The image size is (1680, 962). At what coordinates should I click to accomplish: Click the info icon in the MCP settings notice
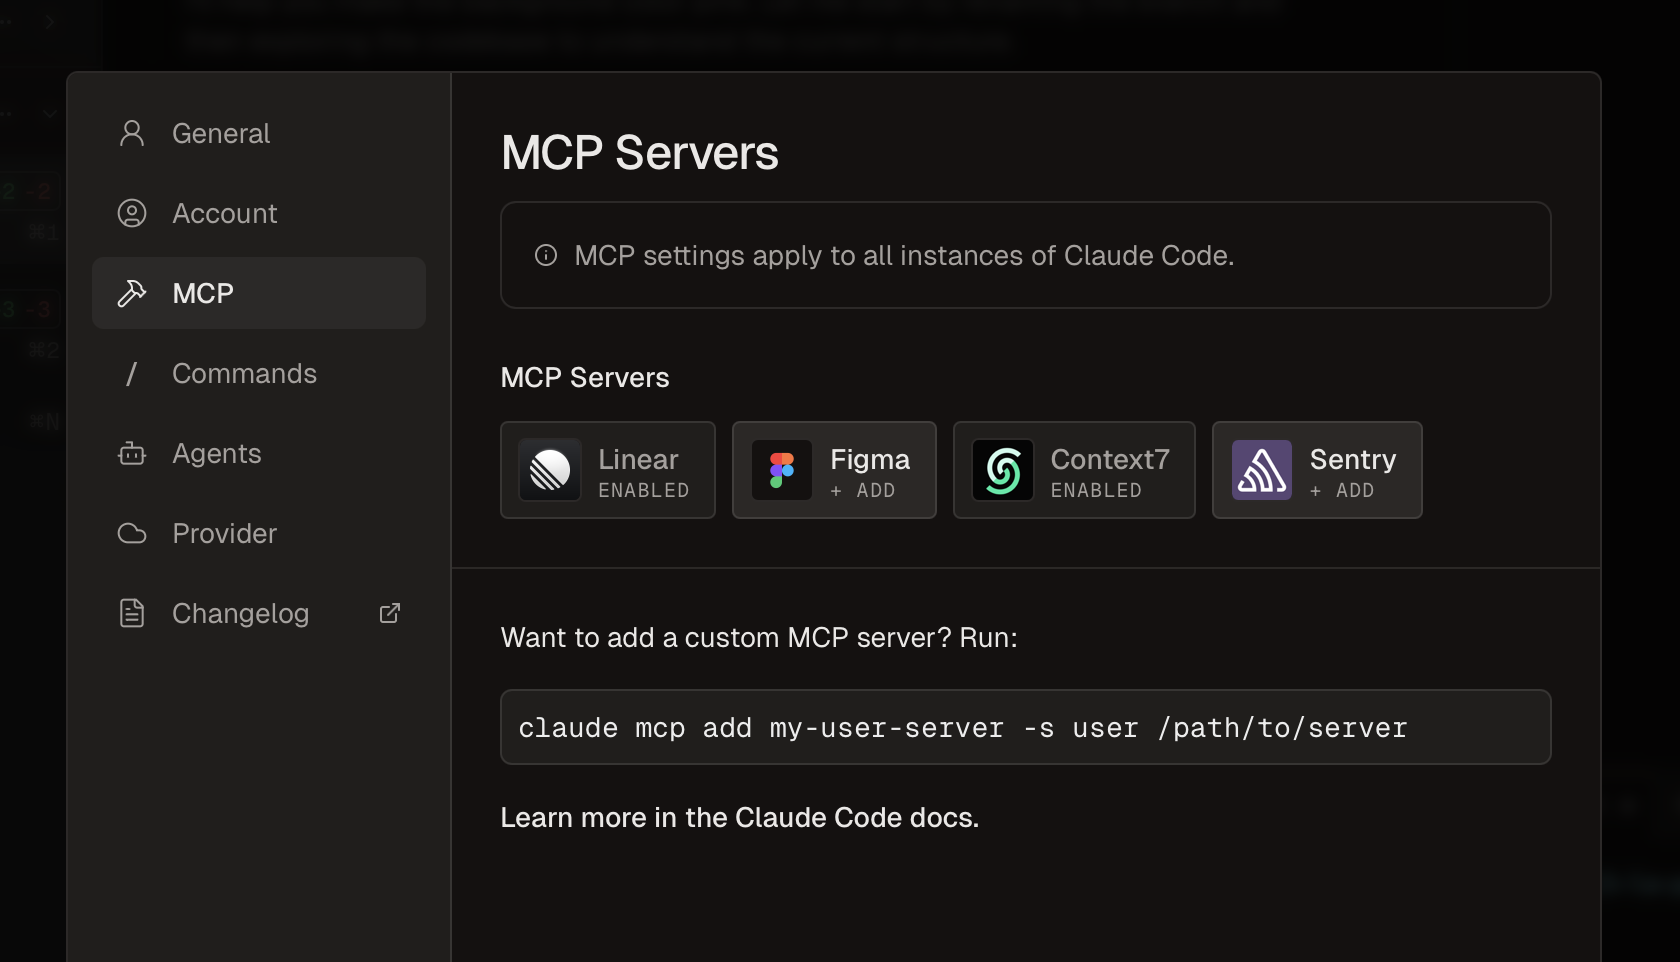click(546, 255)
